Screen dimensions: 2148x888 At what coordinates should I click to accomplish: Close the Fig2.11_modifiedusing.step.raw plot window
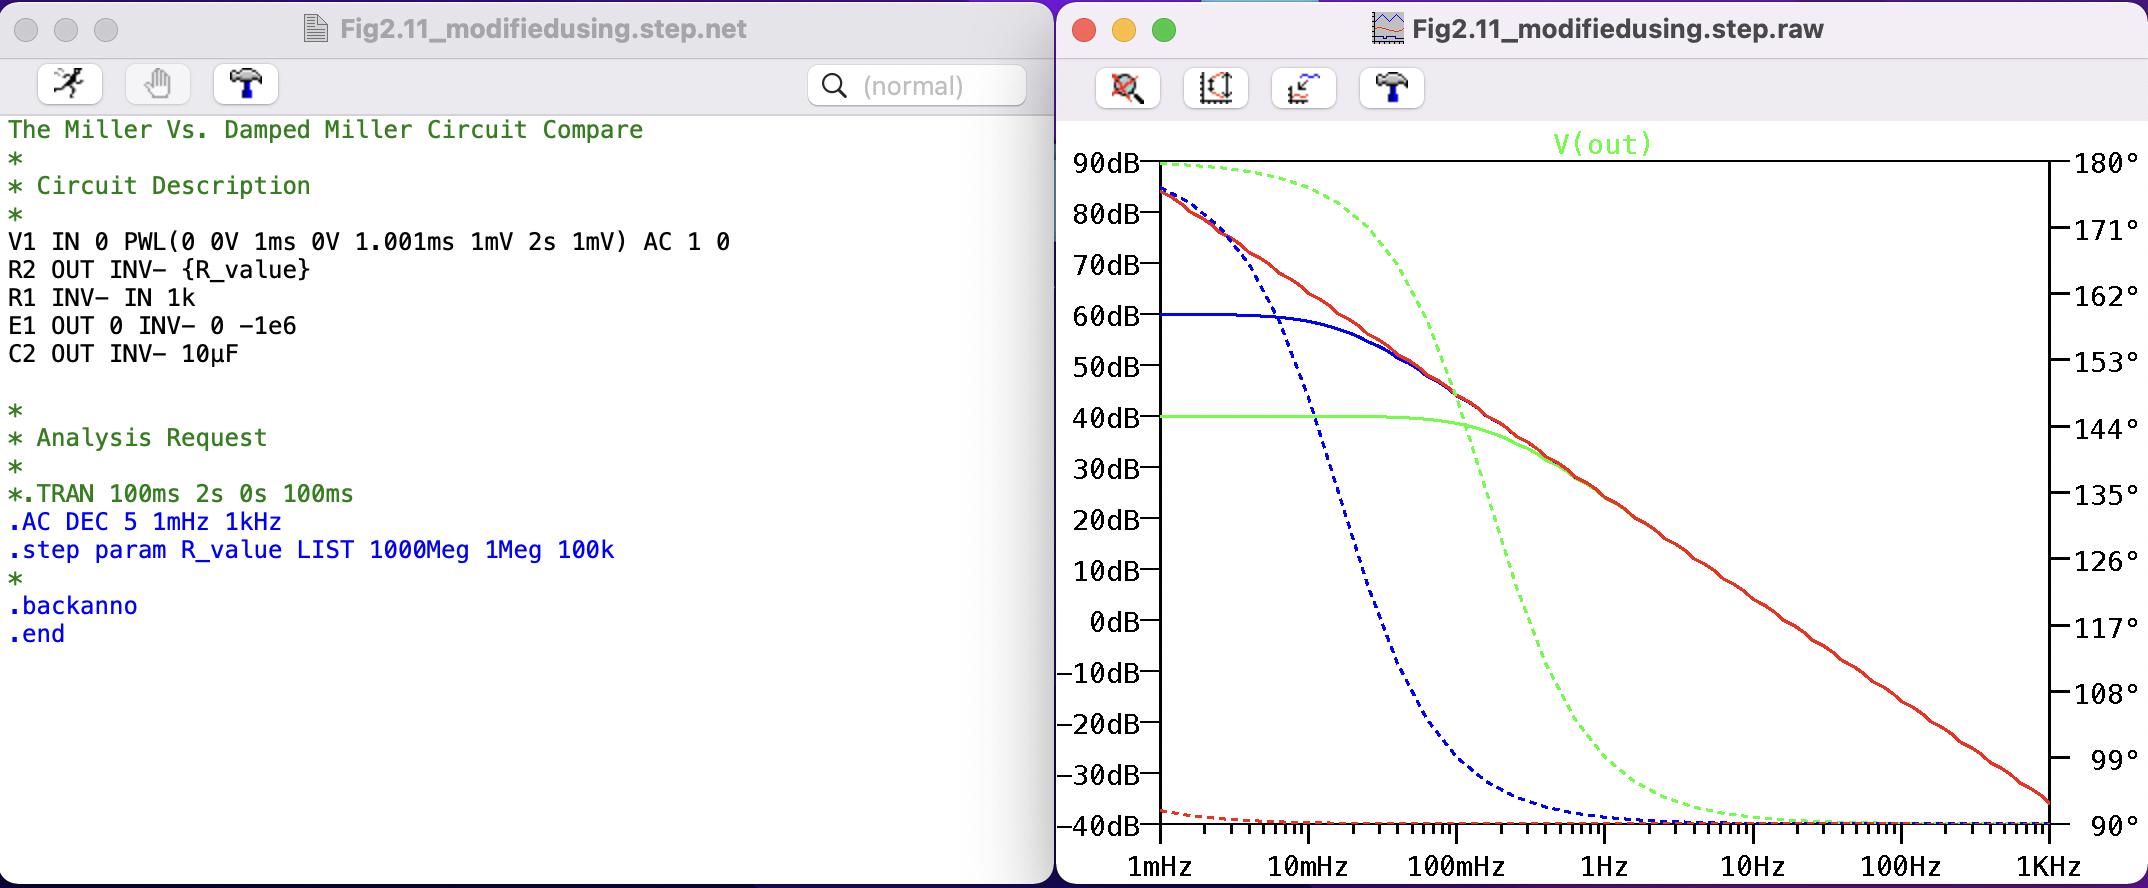click(1084, 30)
